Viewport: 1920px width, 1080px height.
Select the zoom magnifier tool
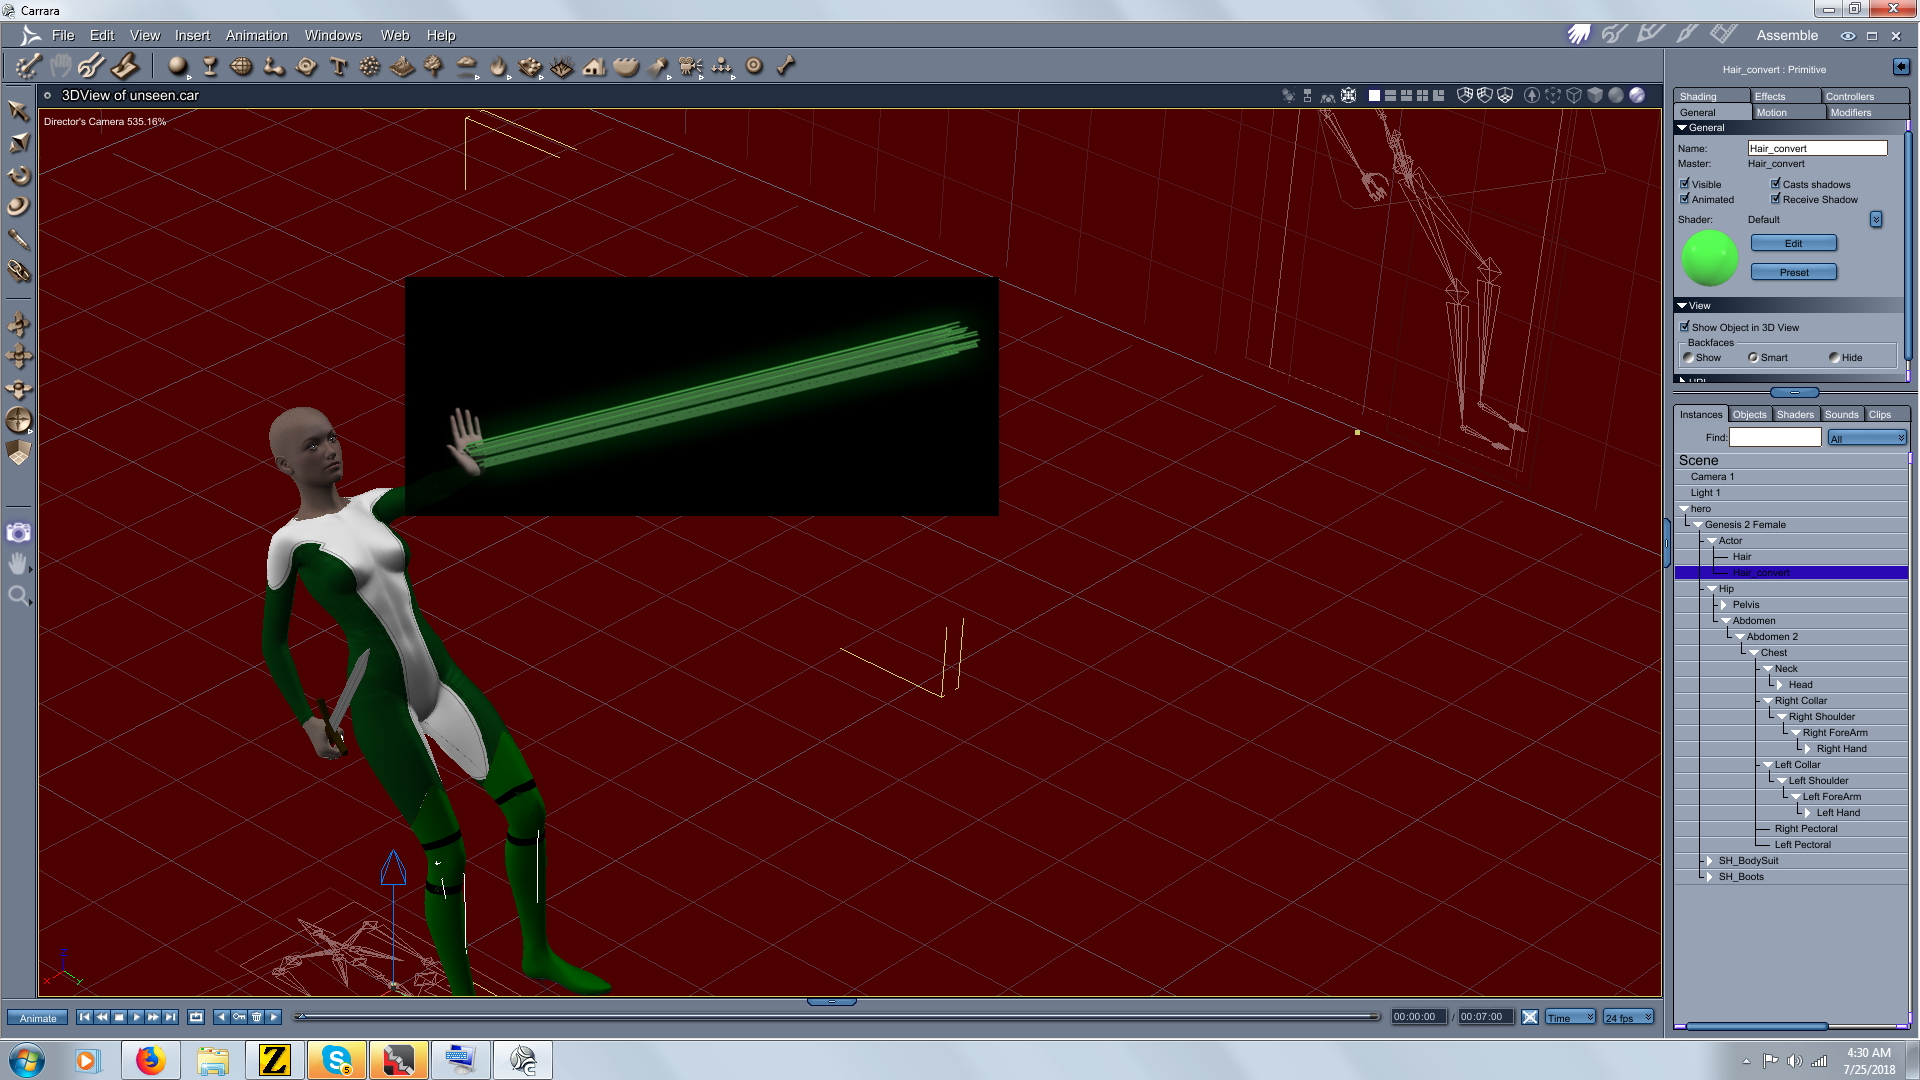point(18,596)
